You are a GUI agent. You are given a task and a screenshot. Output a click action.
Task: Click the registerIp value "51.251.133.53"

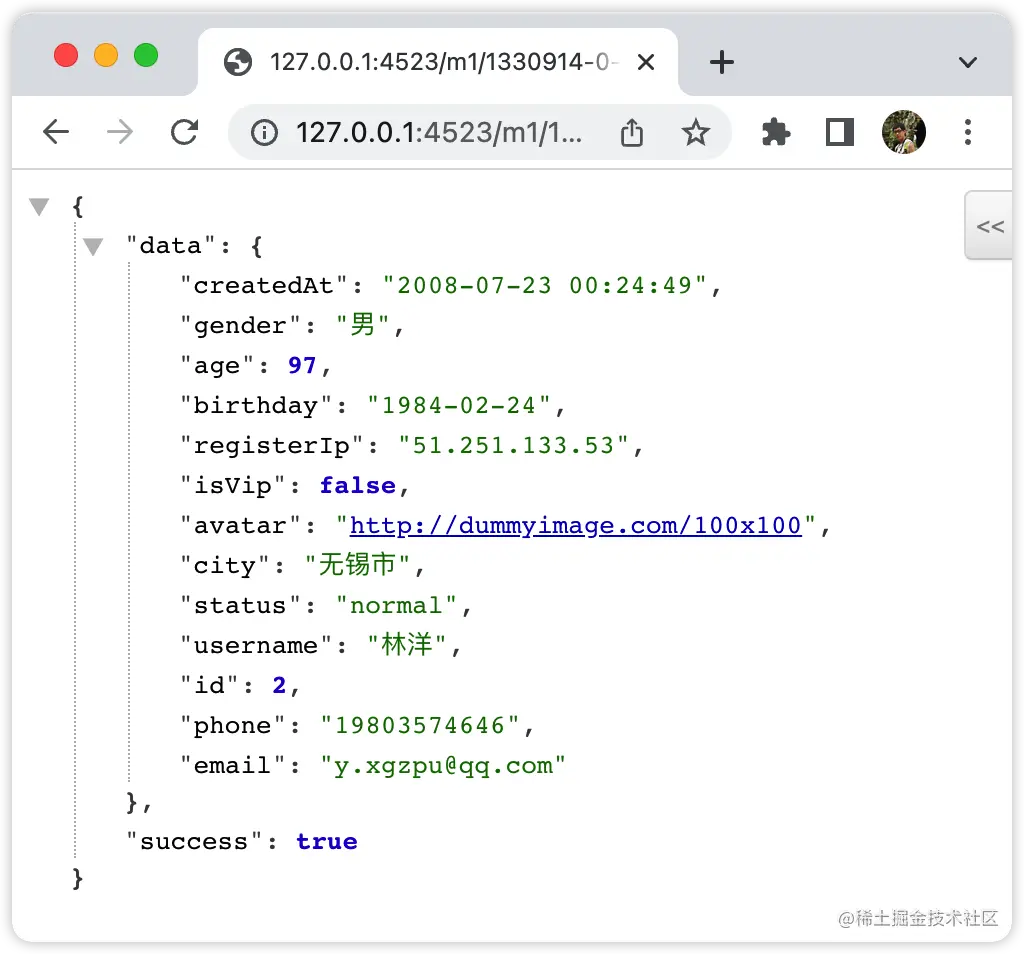coord(513,445)
